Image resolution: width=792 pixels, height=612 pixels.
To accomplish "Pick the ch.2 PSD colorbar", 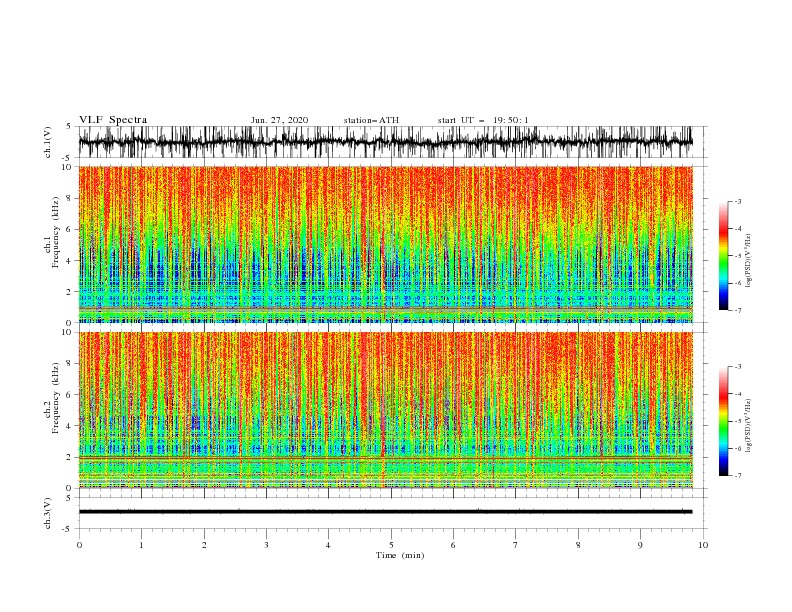I will point(723,421).
